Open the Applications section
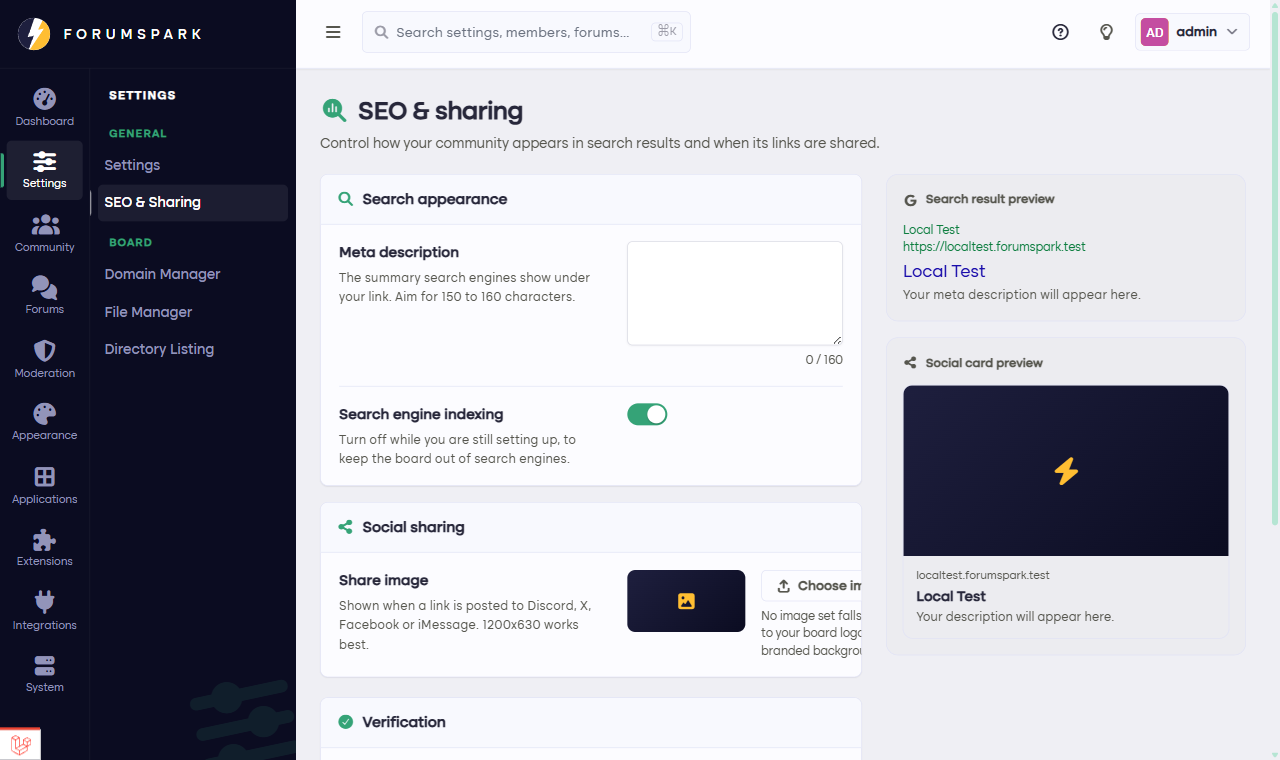The width and height of the screenshot is (1280, 760). point(44,485)
